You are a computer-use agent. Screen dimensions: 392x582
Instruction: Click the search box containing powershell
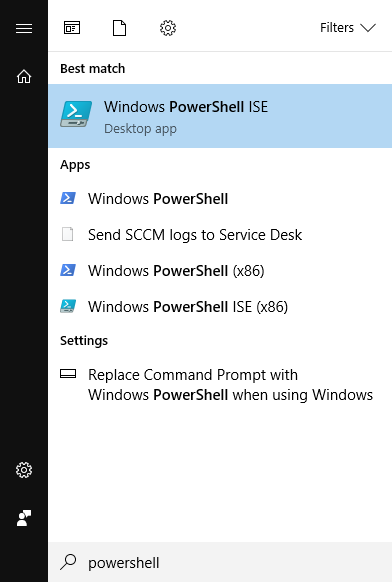click(220, 562)
